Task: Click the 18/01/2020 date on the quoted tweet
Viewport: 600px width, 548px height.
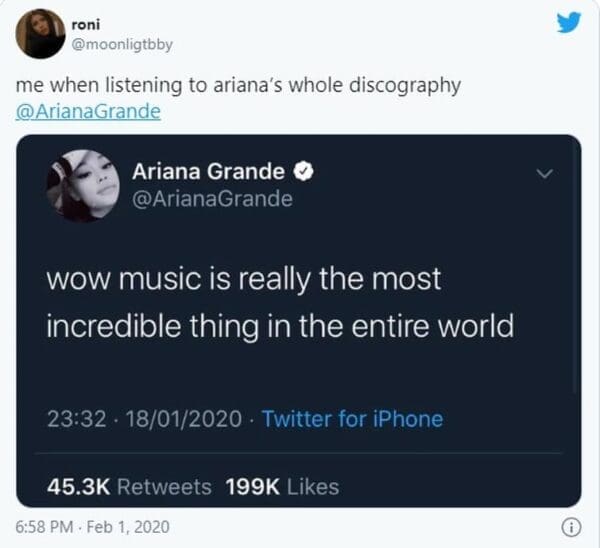Action: tap(184, 419)
